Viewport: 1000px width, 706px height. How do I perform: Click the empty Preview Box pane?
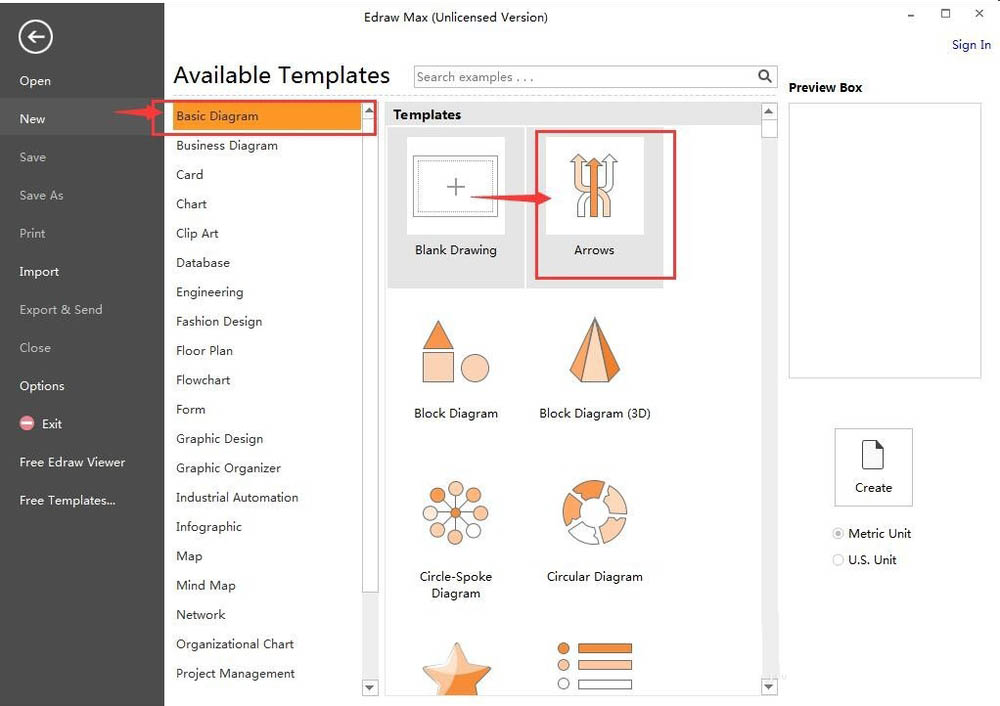pos(885,240)
